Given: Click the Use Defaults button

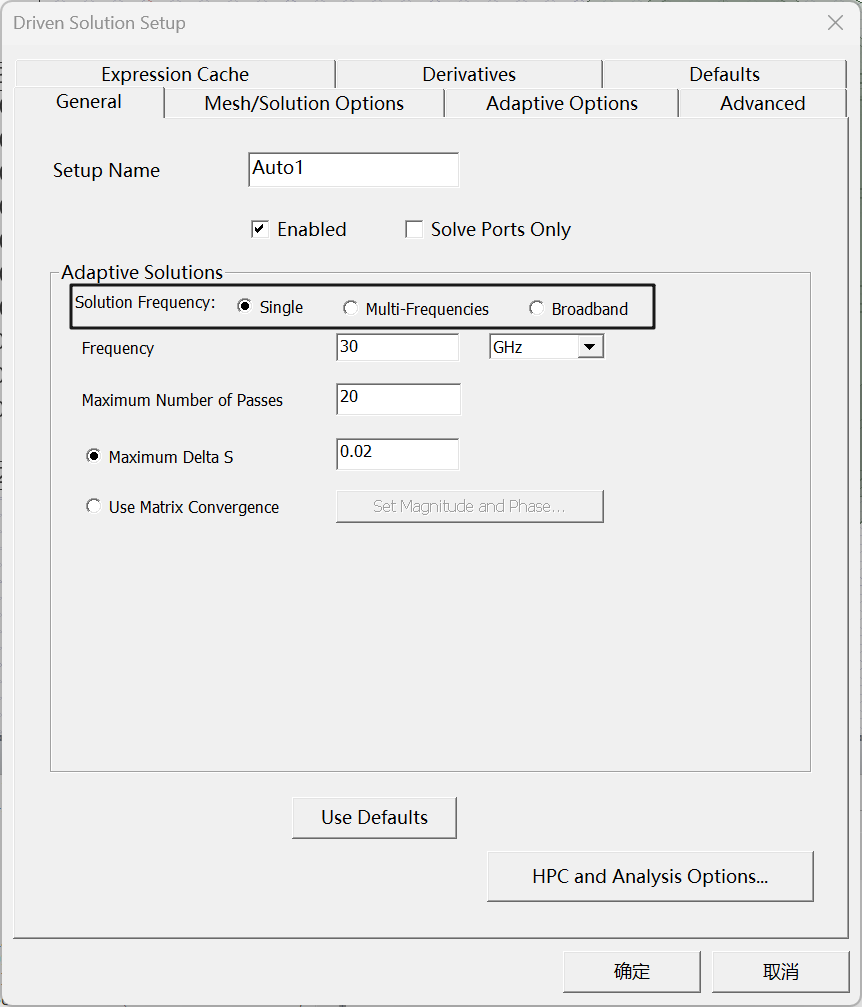Looking at the screenshot, I should 374,817.
